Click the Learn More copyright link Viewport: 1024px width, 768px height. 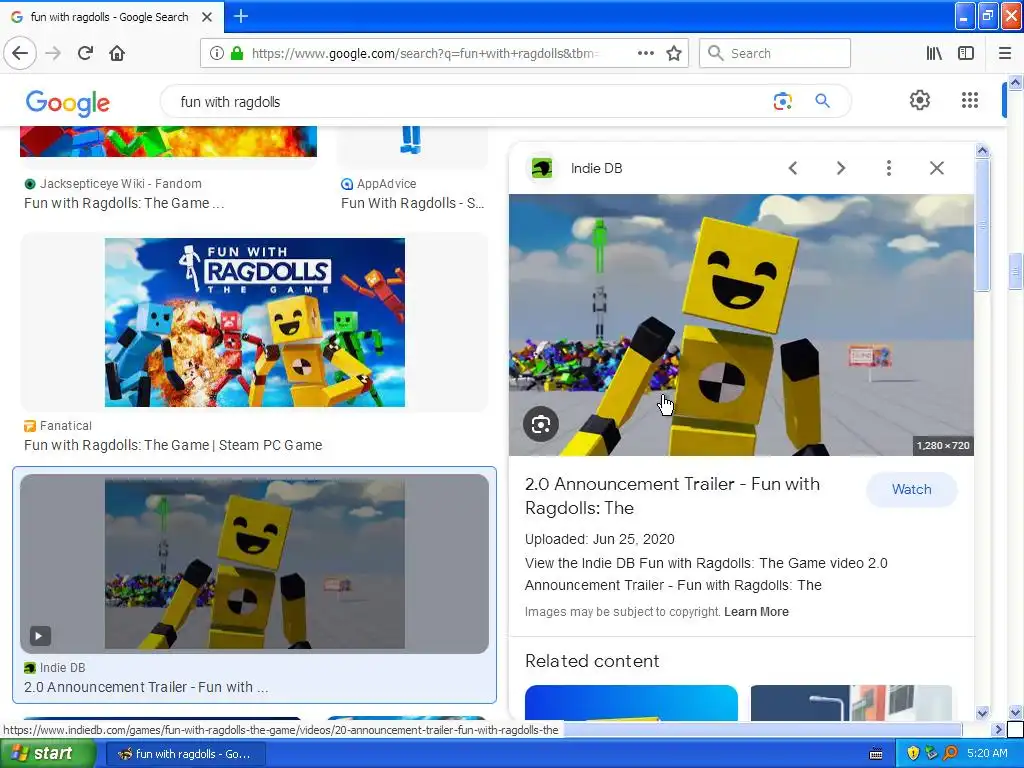[x=756, y=612]
